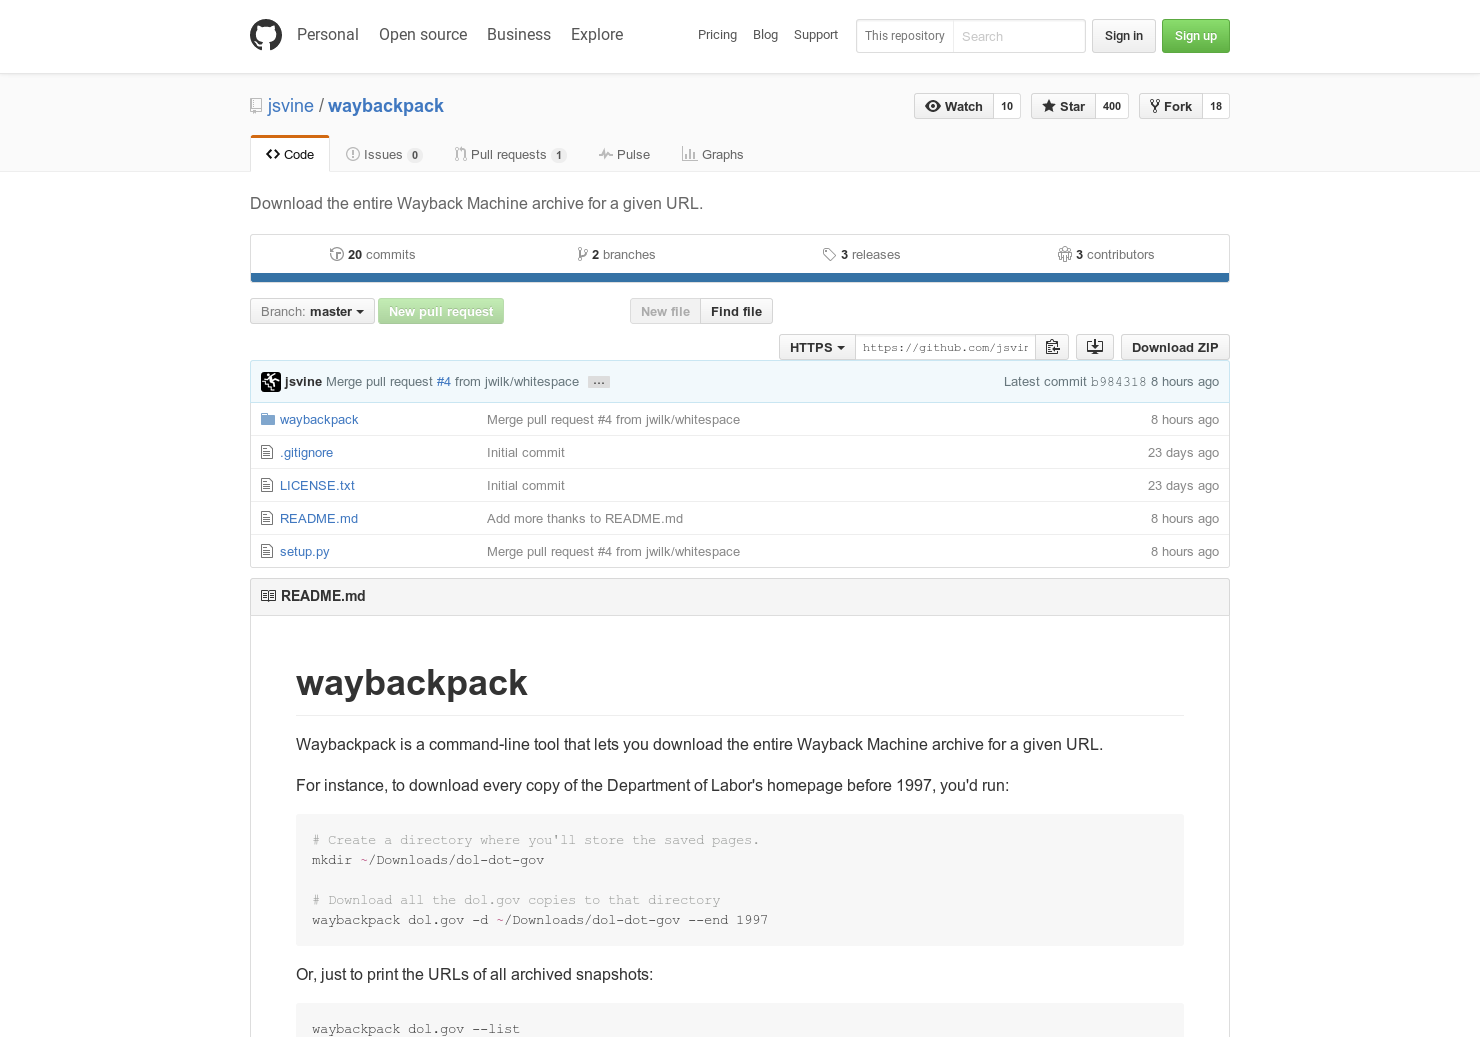
Task: Click the New file button
Action: click(665, 311)
